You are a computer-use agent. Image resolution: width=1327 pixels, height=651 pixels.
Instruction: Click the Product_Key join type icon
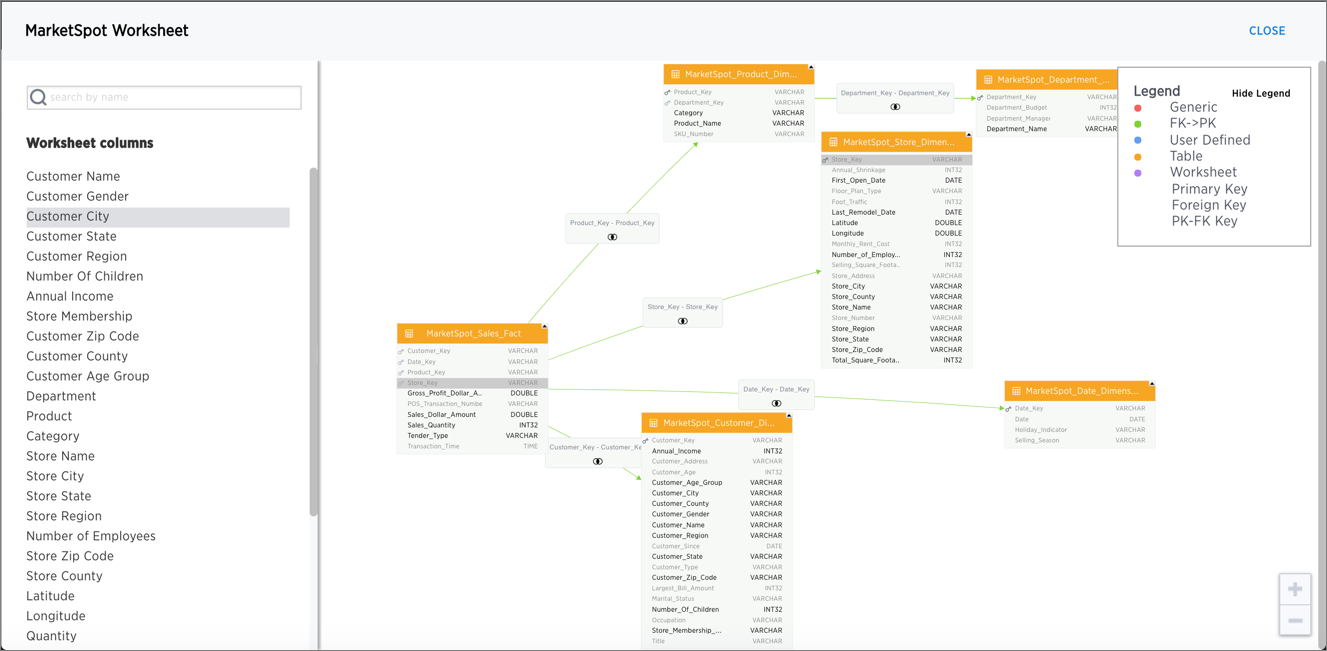tap(612, 237)
